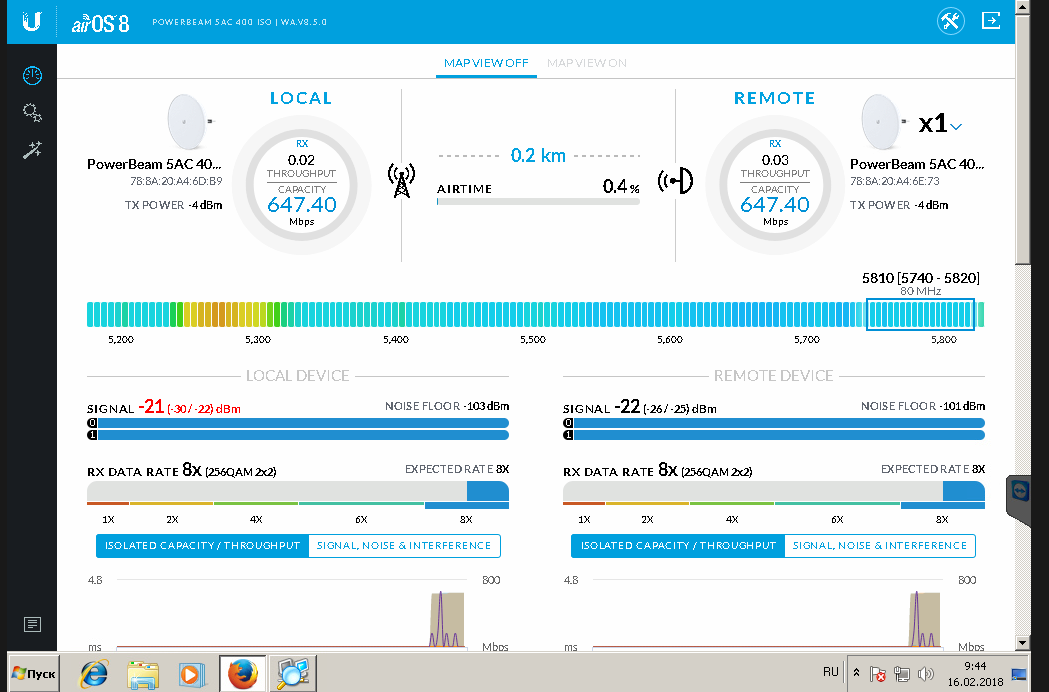The width and height of the screenshot is (1049, 692).
Task: Select remote Isolated Capacity / Throughput toggle
Action: [678, 545]
